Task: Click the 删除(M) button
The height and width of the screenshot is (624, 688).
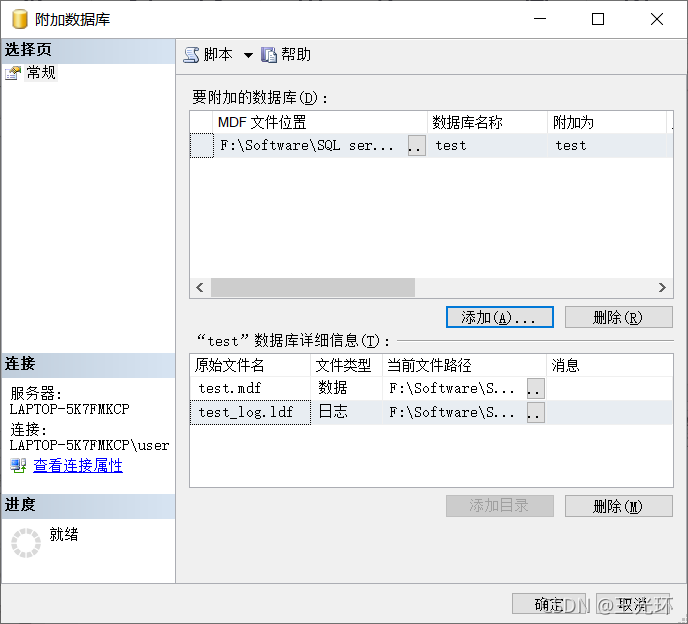Action: tap(618, 506)
